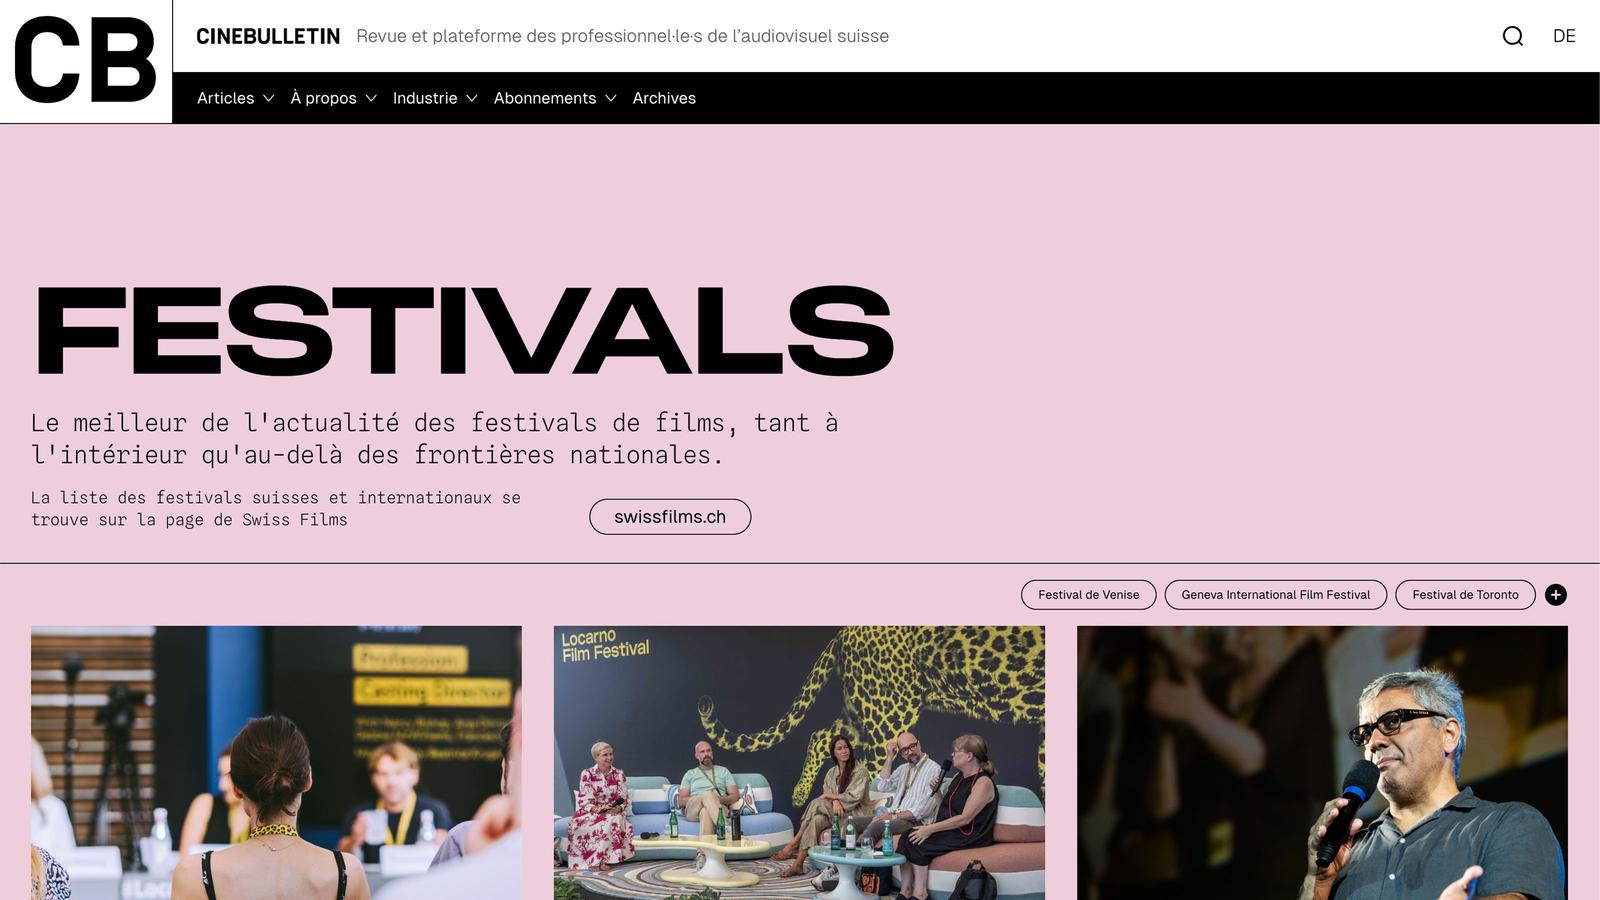Screen dimensions: 1600x900
Task: Open the Locarno Film Festival panel photo article
Action: tap(799, 763)
